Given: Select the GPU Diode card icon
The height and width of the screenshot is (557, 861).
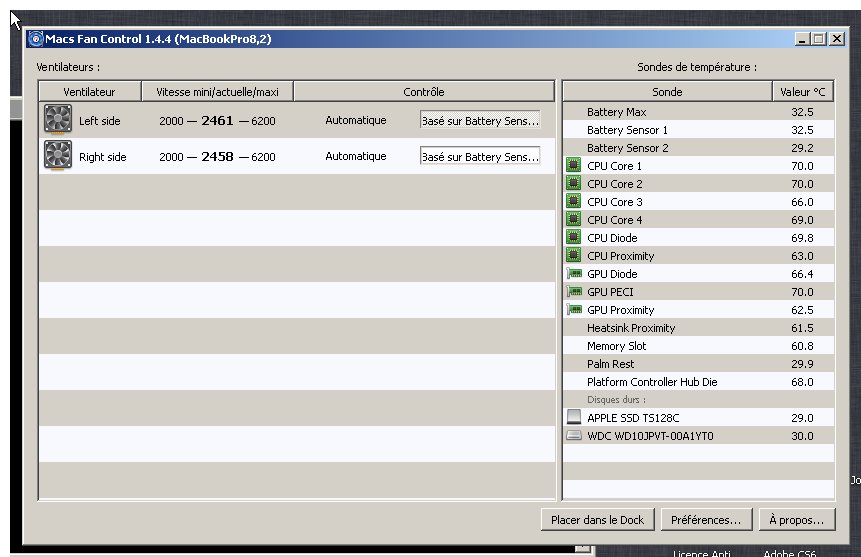Looking at the screenshot, I should [x=574, y=274].
